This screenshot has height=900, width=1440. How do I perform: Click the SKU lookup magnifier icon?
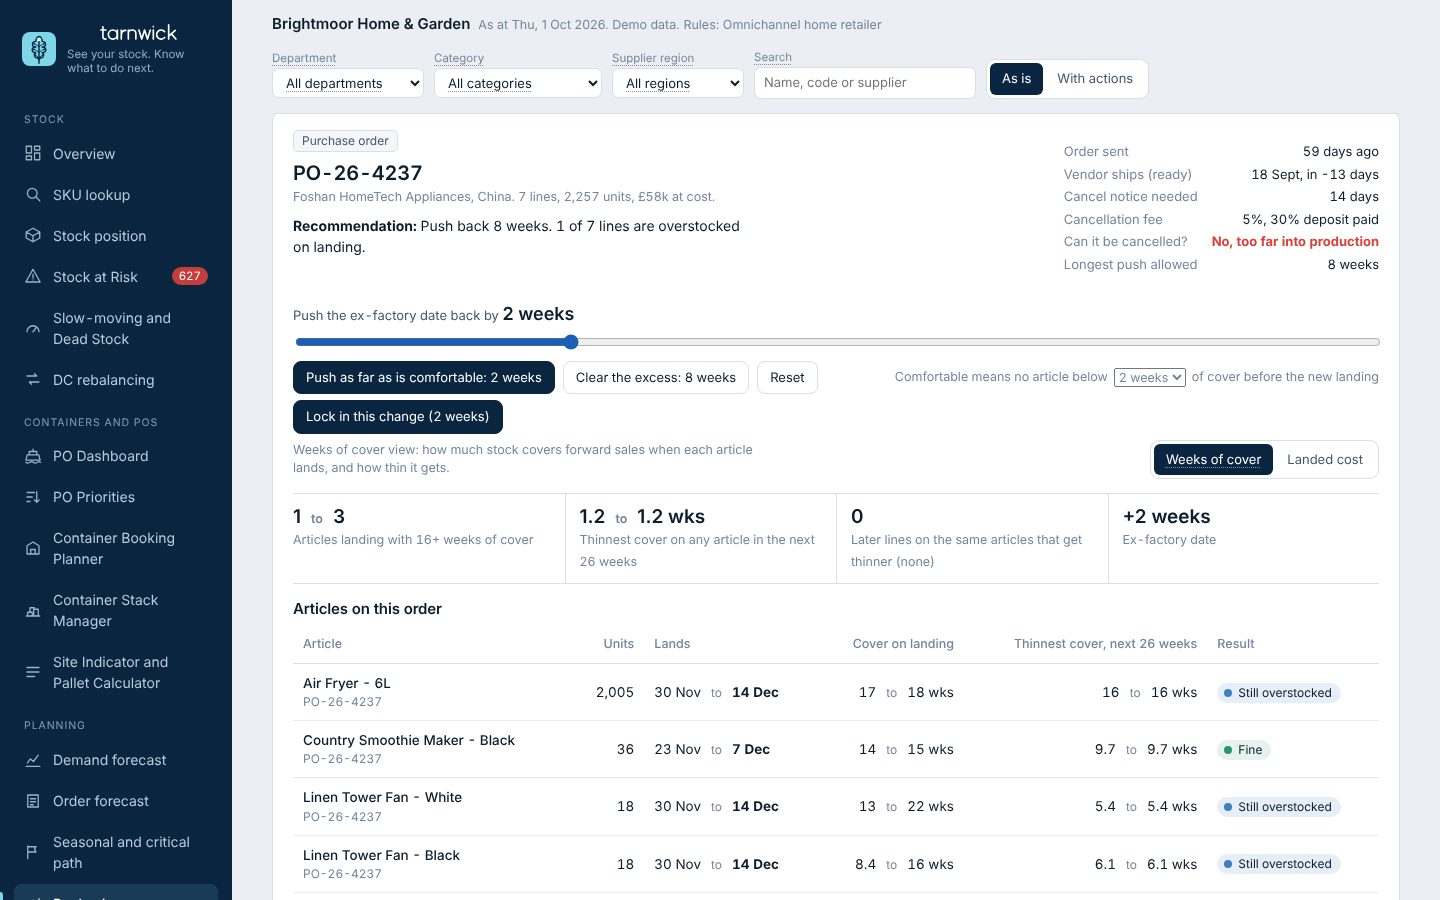pyautogui.click(x=33, y=194)
